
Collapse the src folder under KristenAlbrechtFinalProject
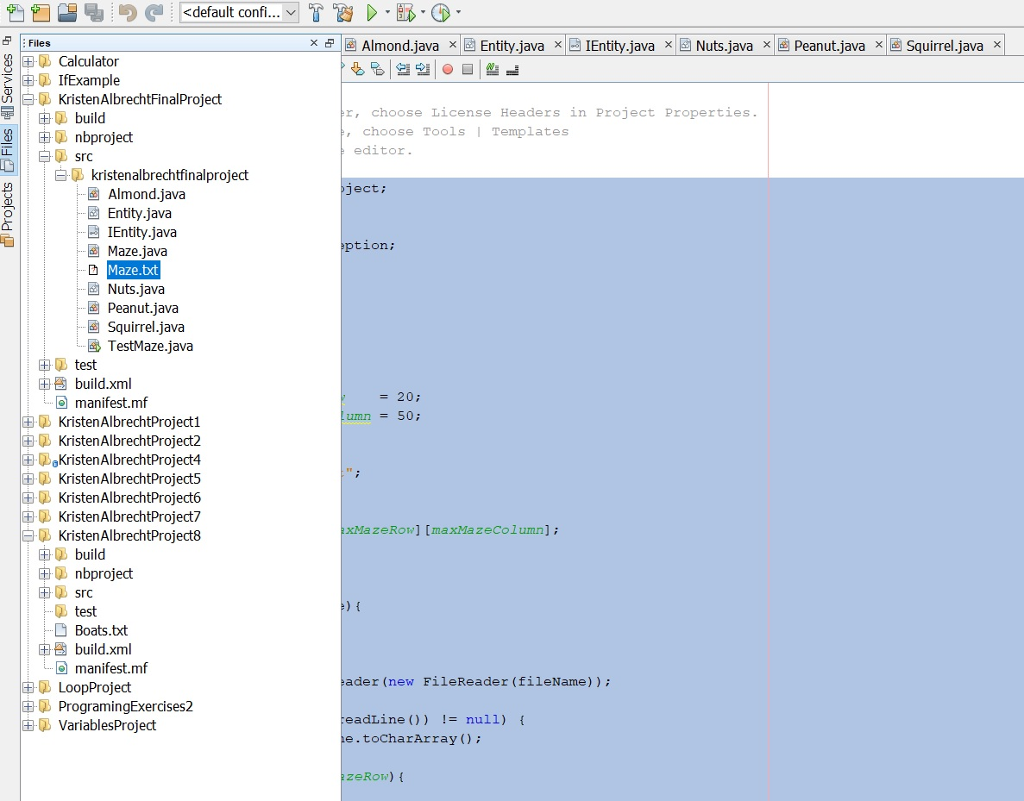44,156
